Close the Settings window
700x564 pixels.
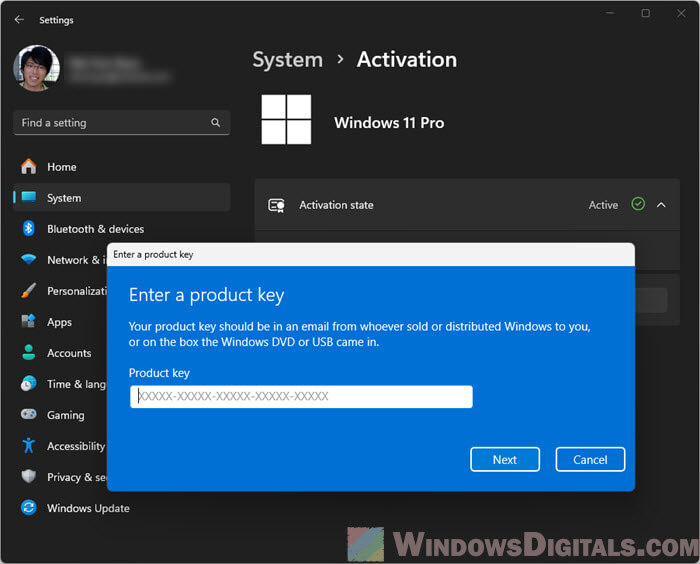pyautogui.click(x=681, y=13)
